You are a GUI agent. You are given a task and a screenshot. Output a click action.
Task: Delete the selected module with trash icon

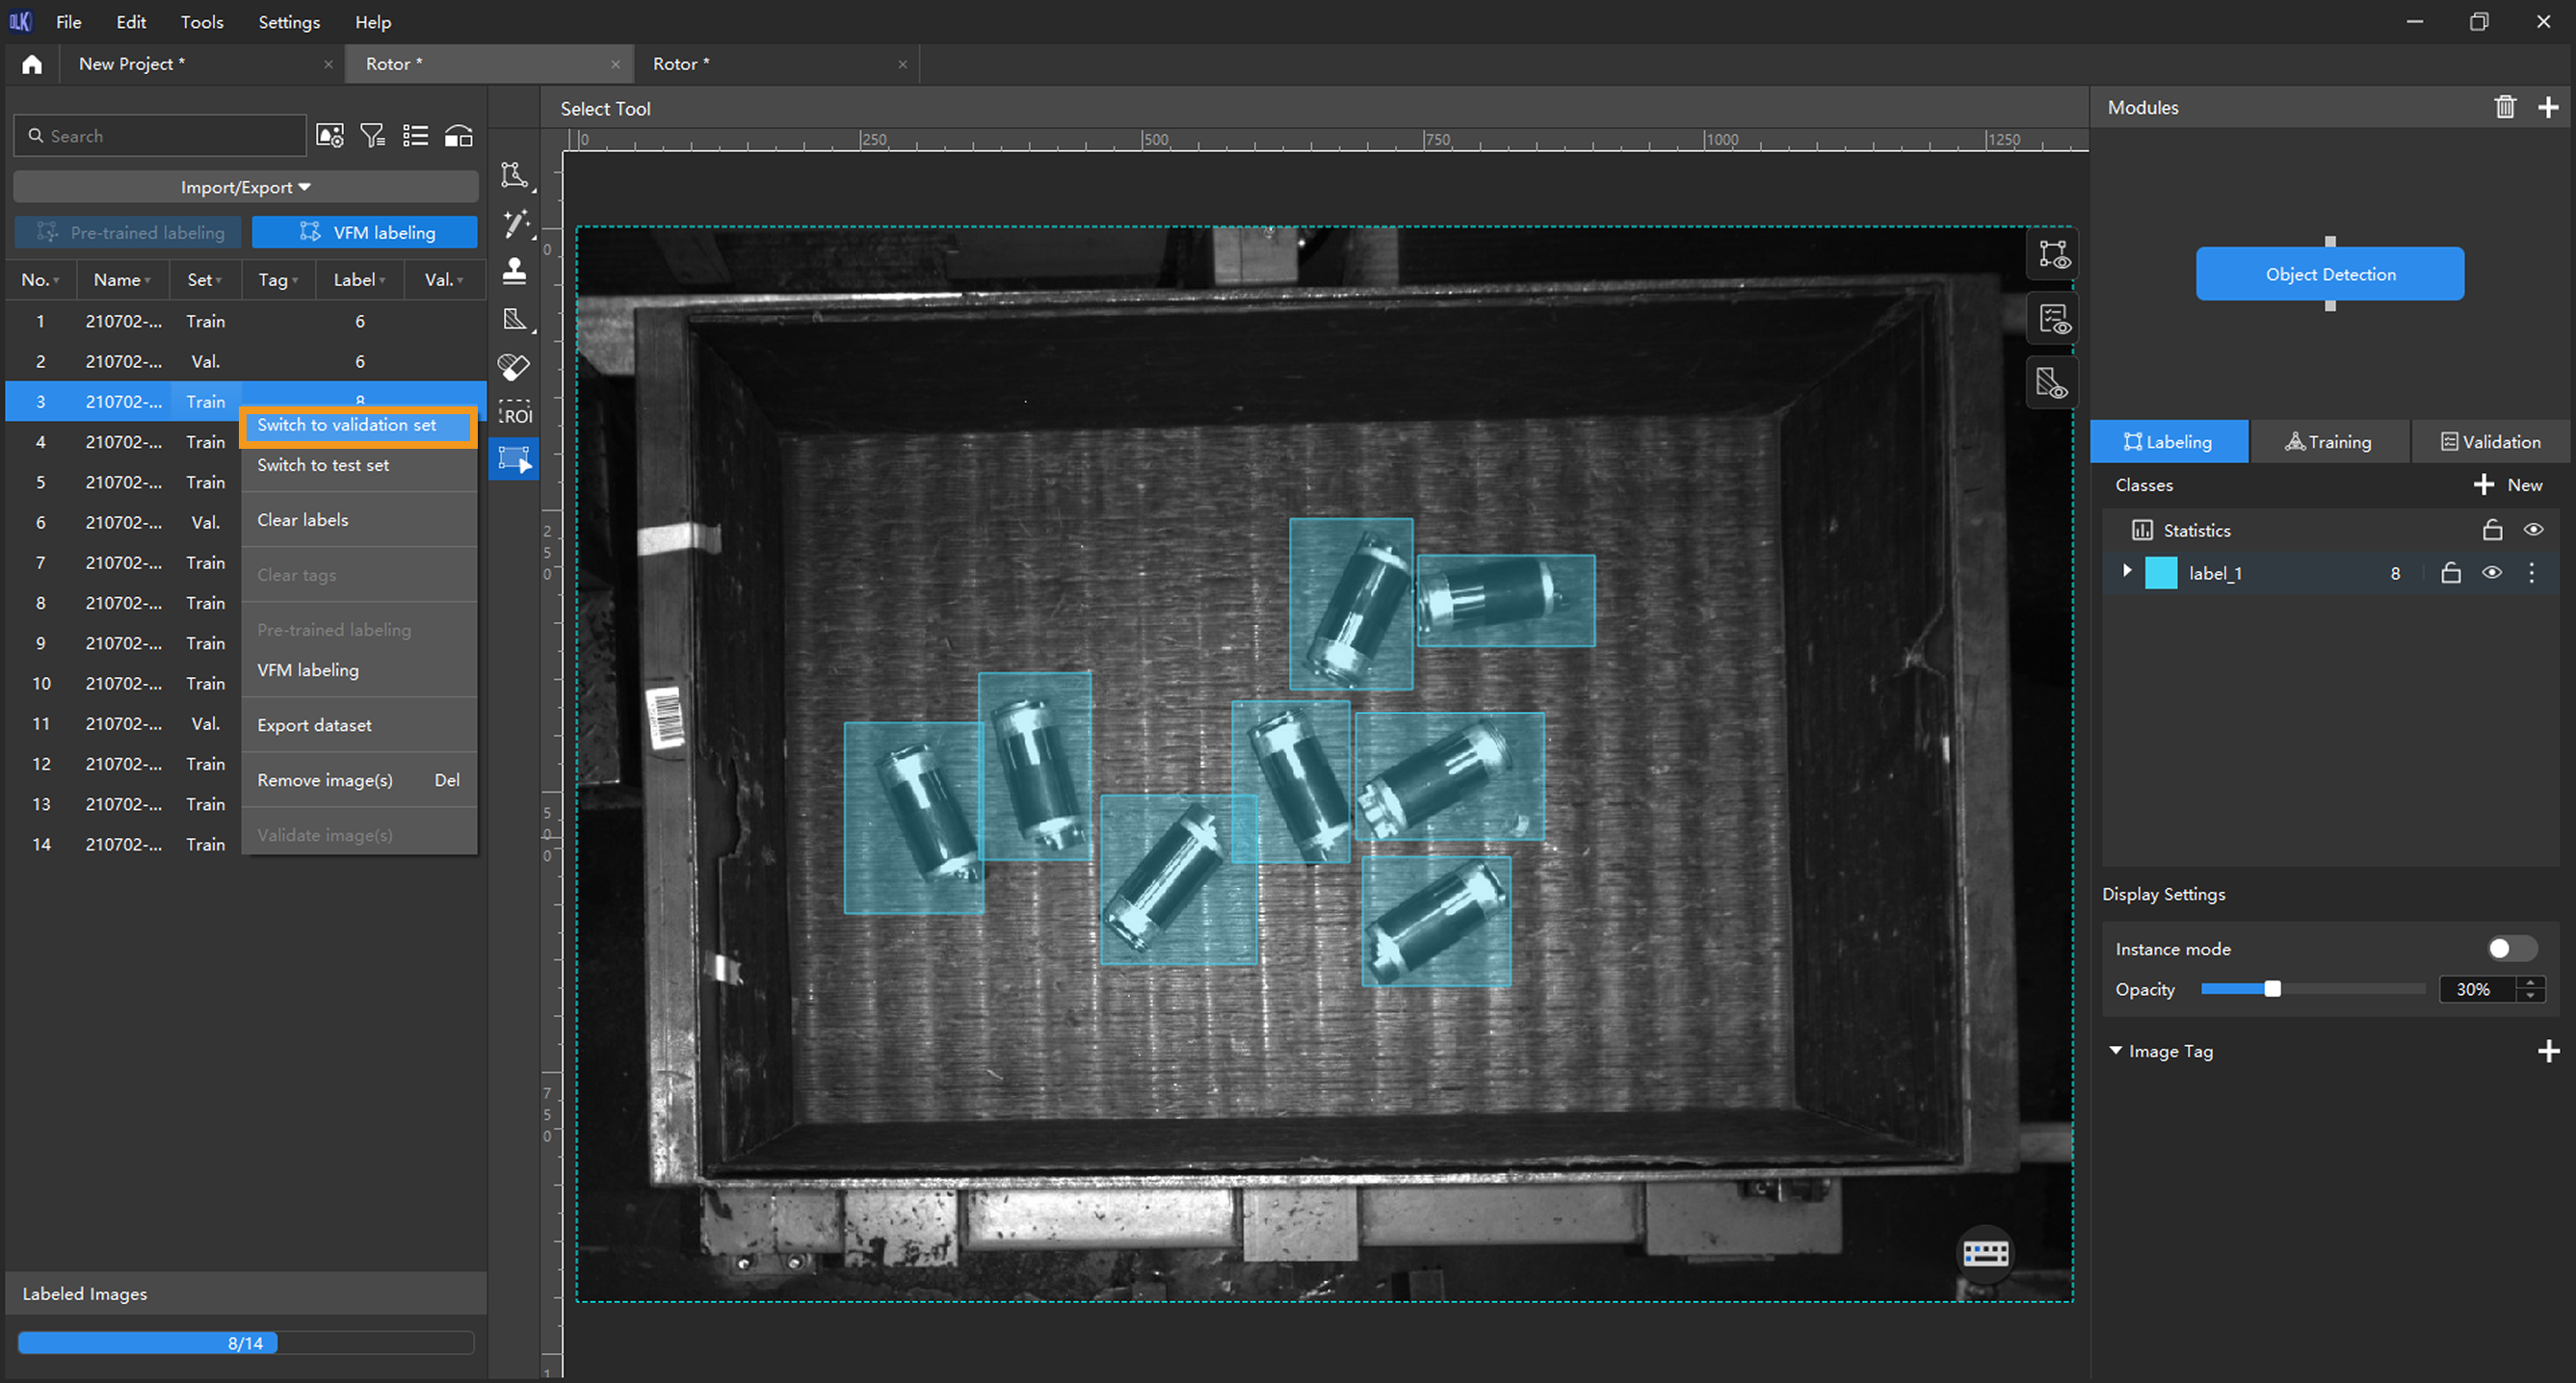(x=2504, y=107)
